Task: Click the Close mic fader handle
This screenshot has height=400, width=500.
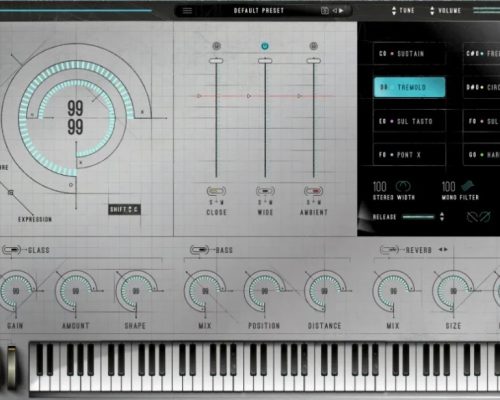Action: pos(216,61)
